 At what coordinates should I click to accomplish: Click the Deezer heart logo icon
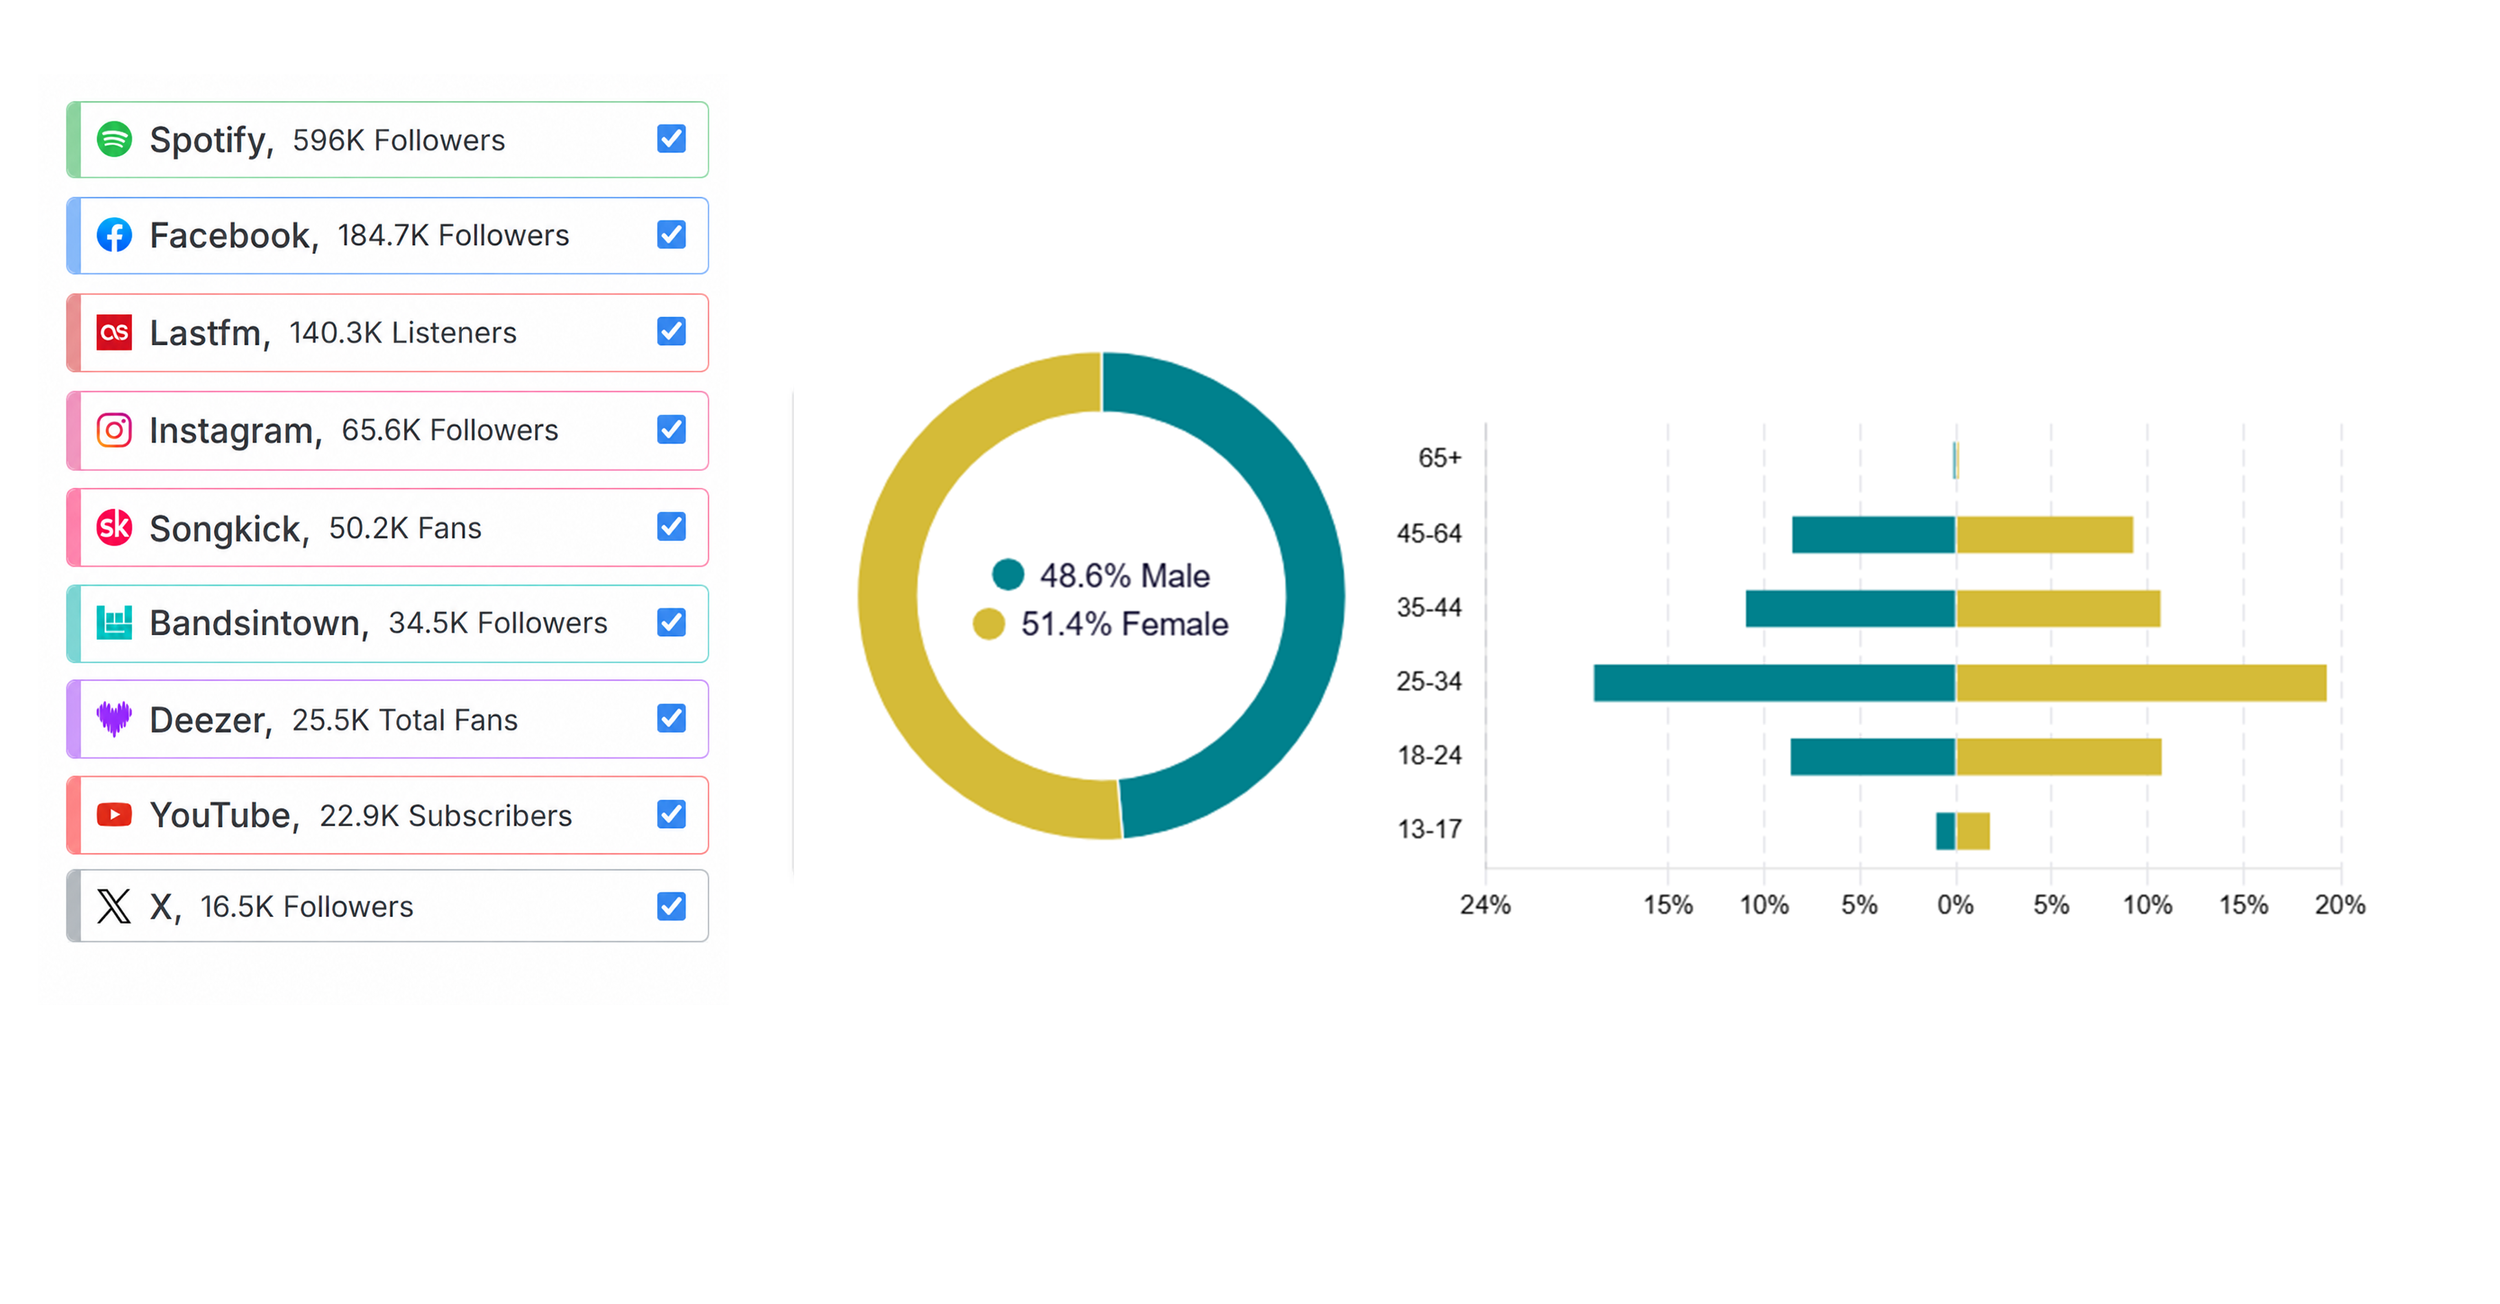[x=114, y=719]
